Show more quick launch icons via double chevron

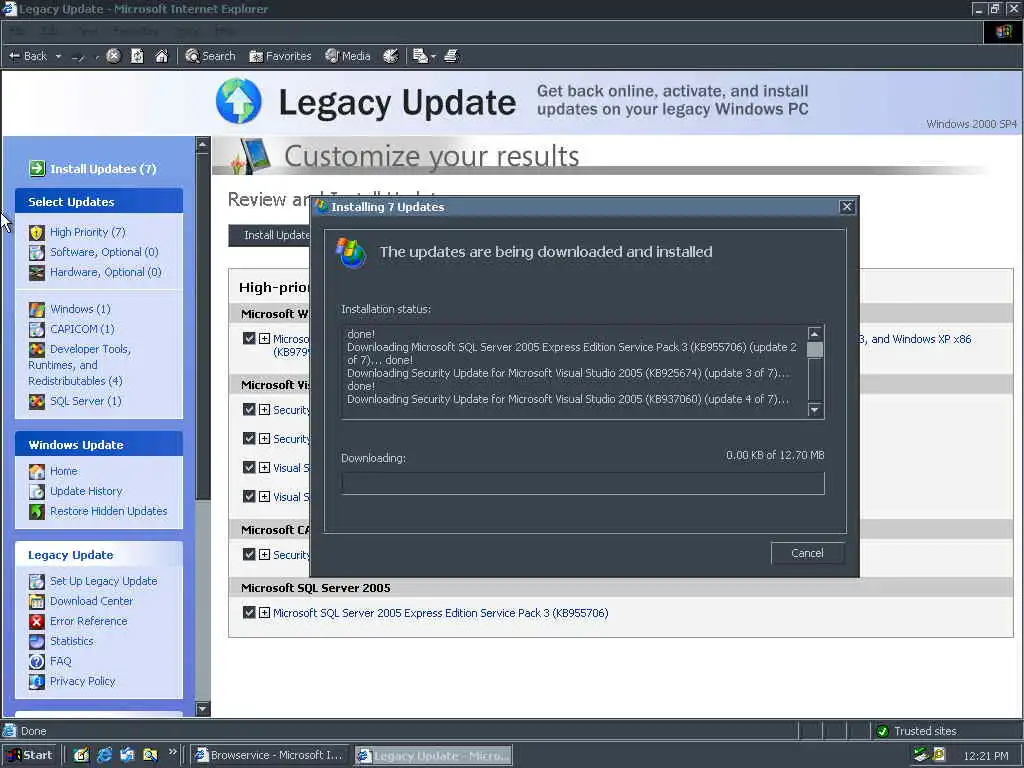coord(172,752)
